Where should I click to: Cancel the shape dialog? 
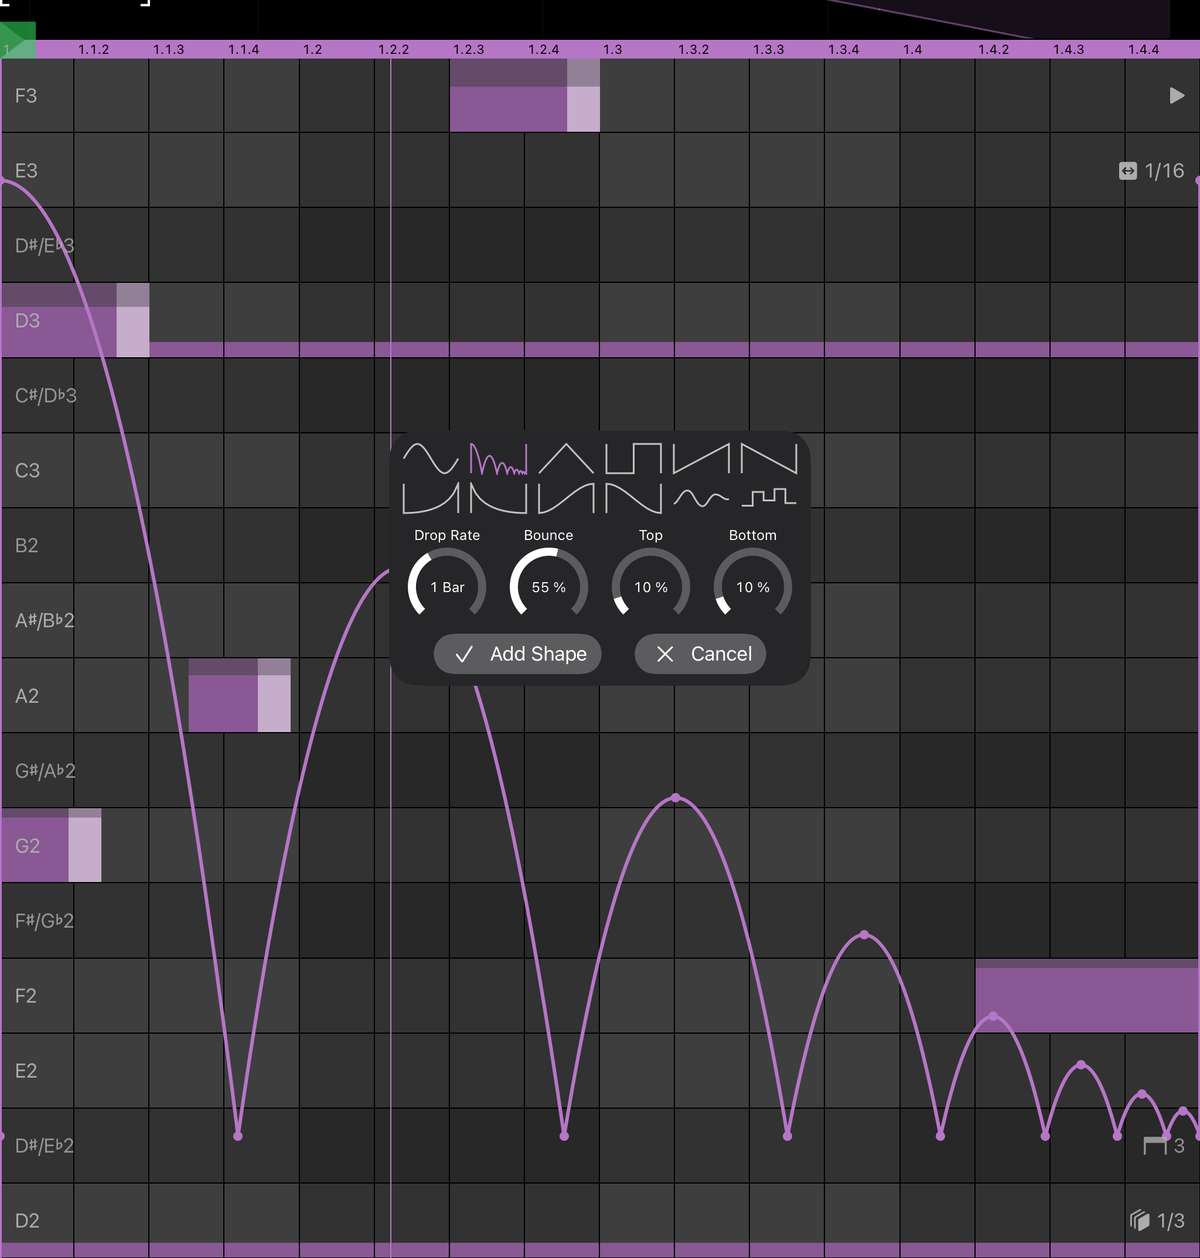point(701,654)
